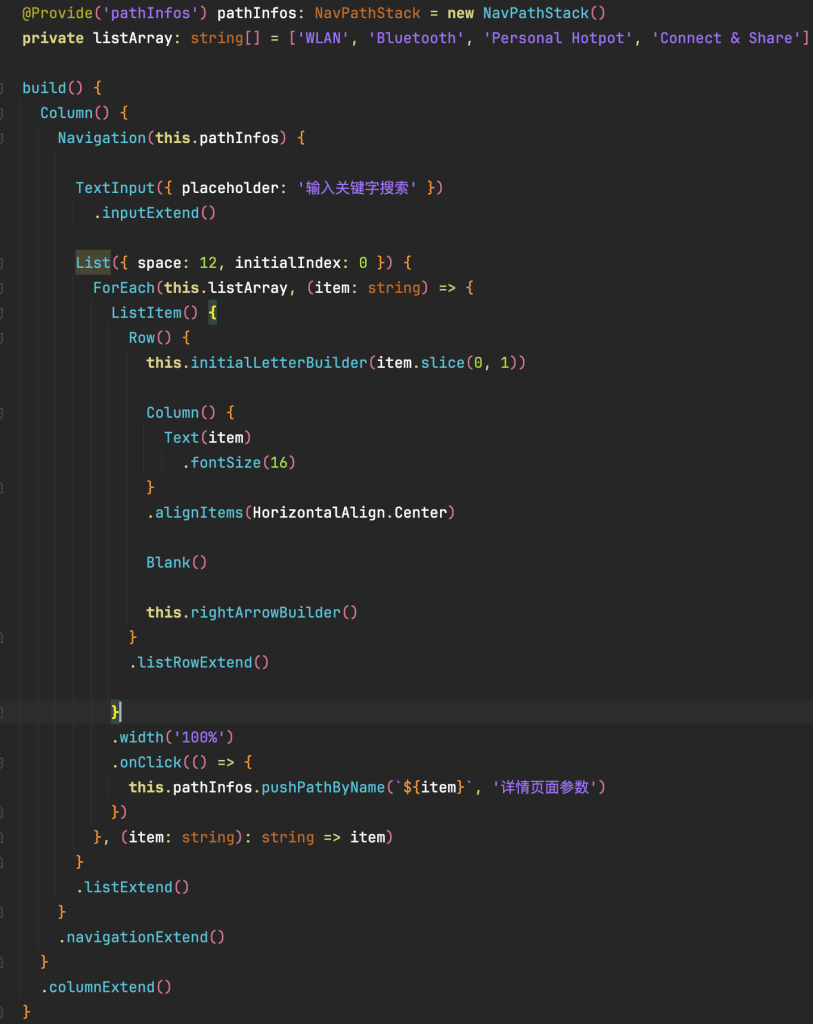The height and width of the screenshot is (1024, 813).
Task: Select the 'WLAN' string in listArray
Action: pyautogui.click(x=324, y=38)
